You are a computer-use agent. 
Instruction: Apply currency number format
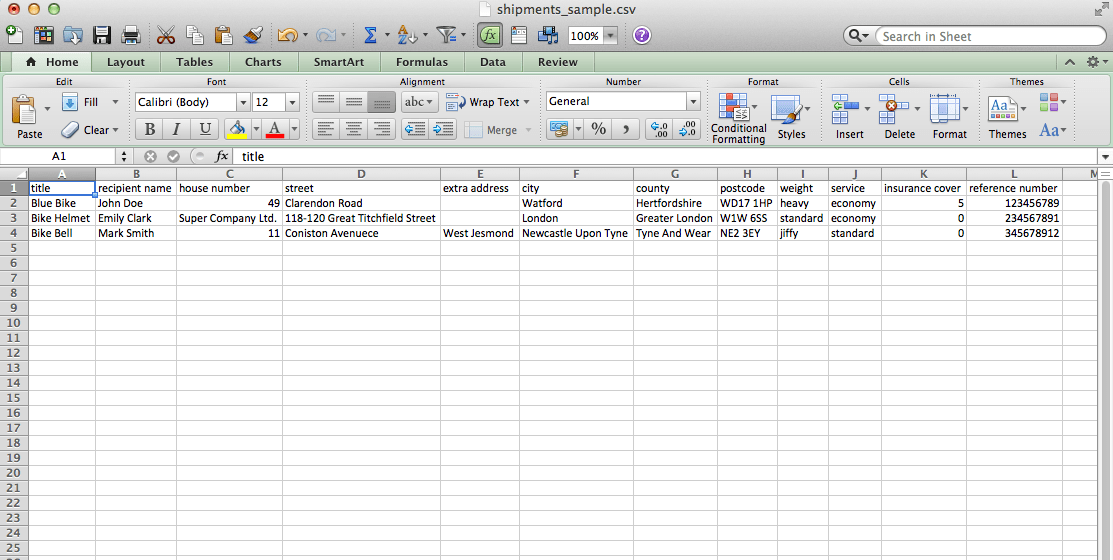click(x=559, y=129)
